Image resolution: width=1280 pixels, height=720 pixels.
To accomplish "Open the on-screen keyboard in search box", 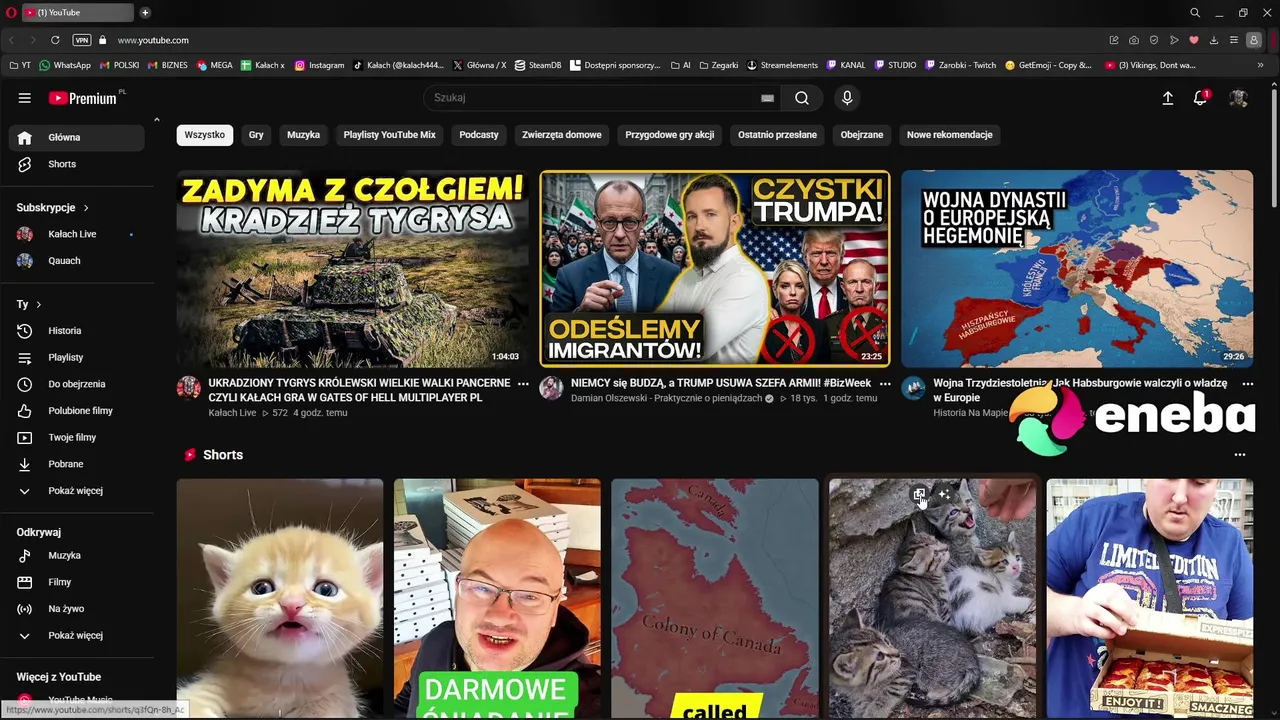I will 767,98.
